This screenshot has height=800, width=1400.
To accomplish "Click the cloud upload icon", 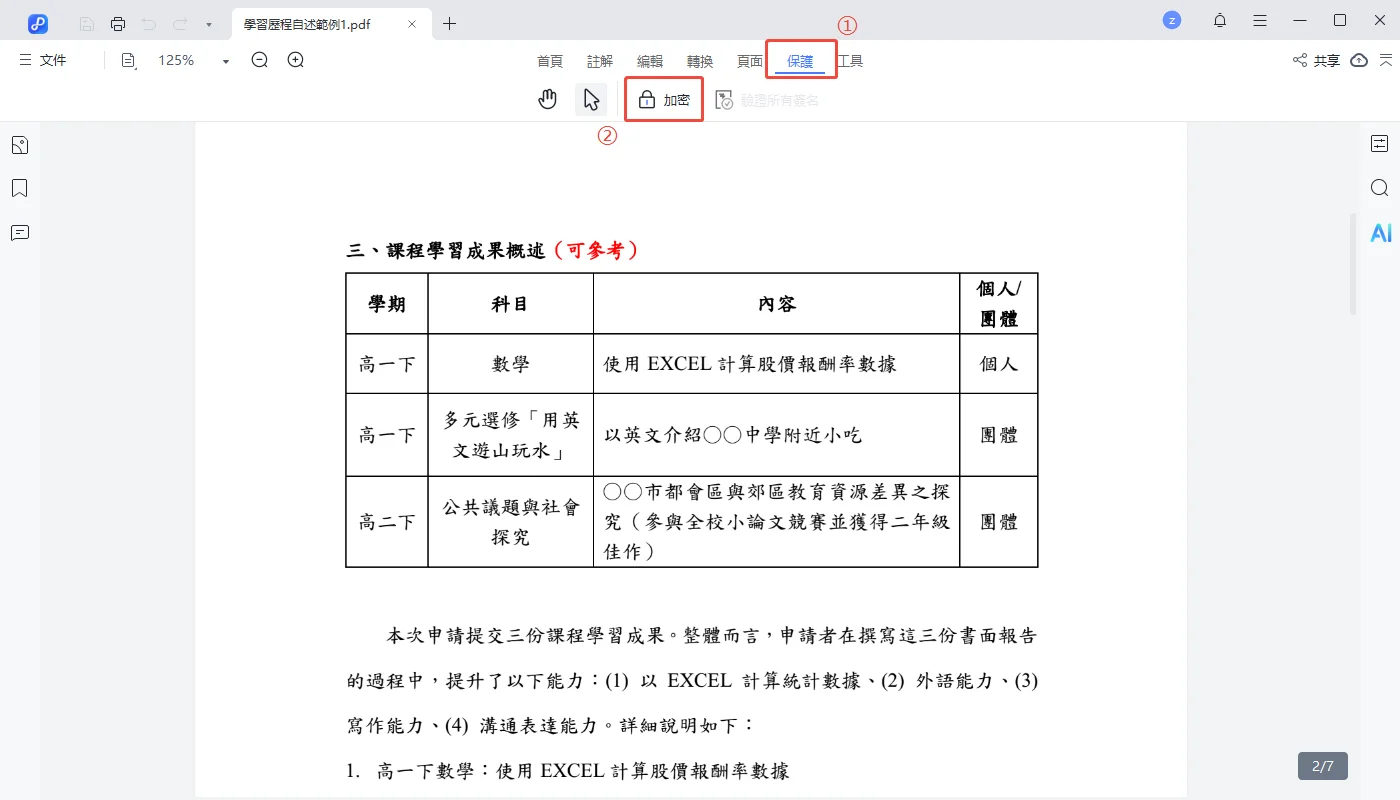I will pyautogui.click(x=1359, y=60).
